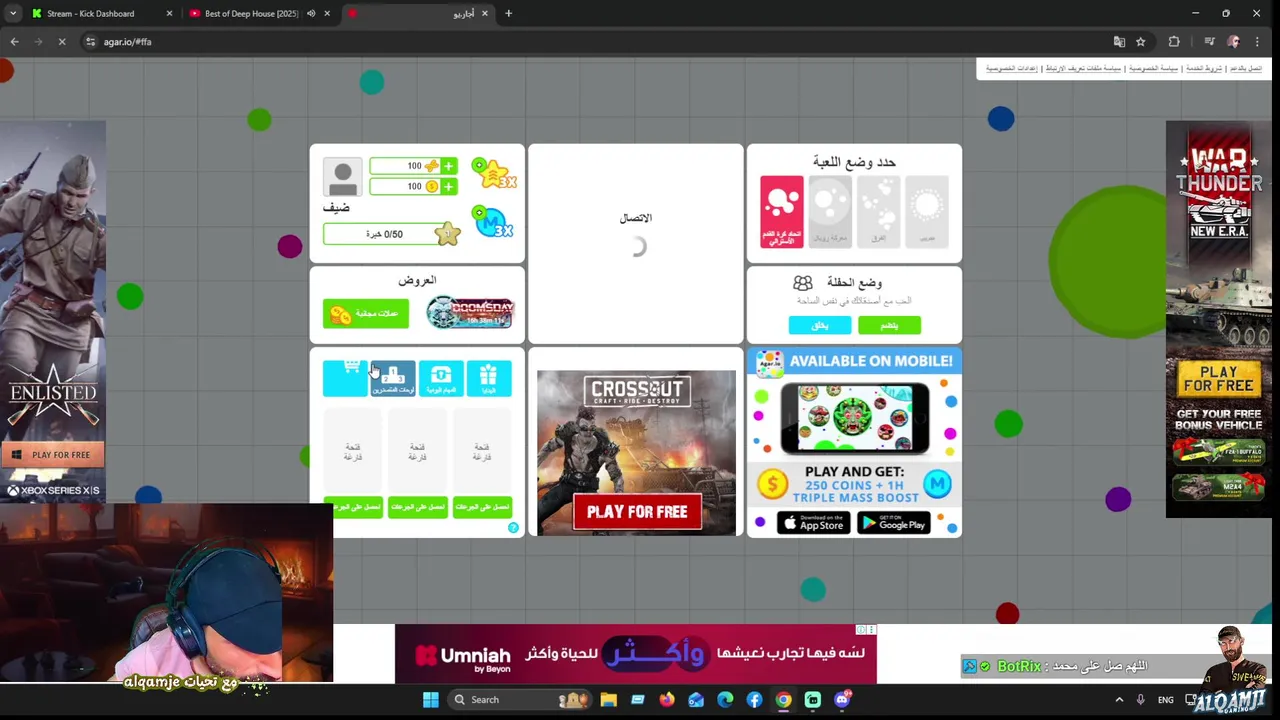Click blue party create button
The image size is (1280, 720).
pos(819,326)
